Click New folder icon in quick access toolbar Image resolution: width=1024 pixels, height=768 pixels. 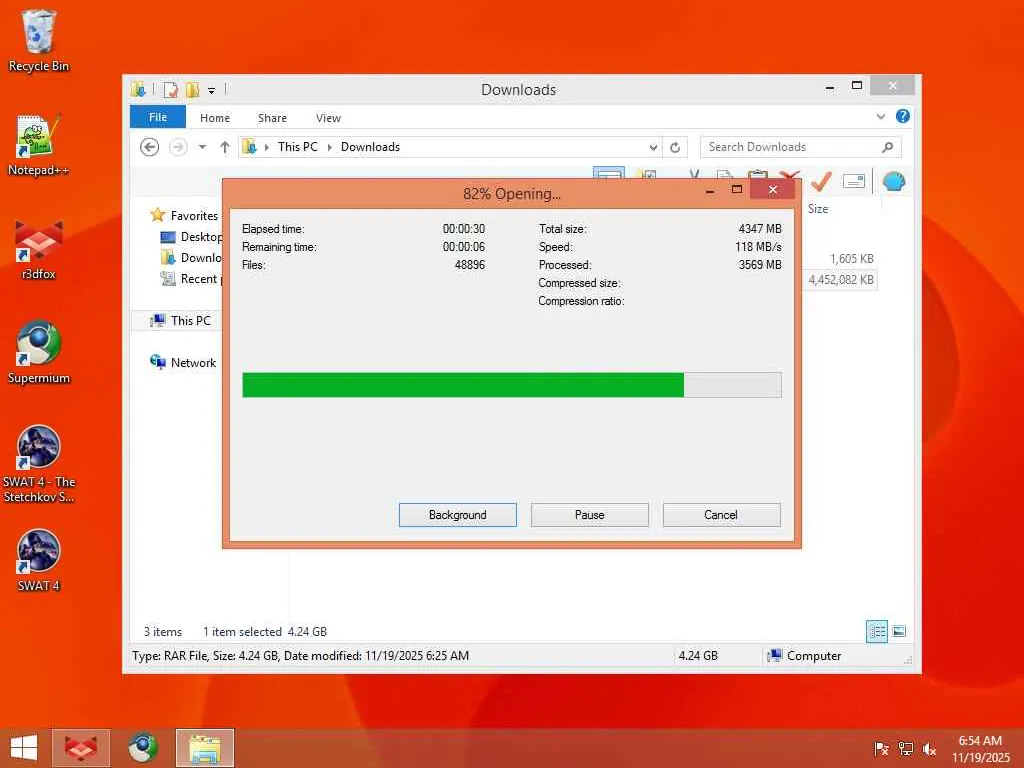pos(192,89)
